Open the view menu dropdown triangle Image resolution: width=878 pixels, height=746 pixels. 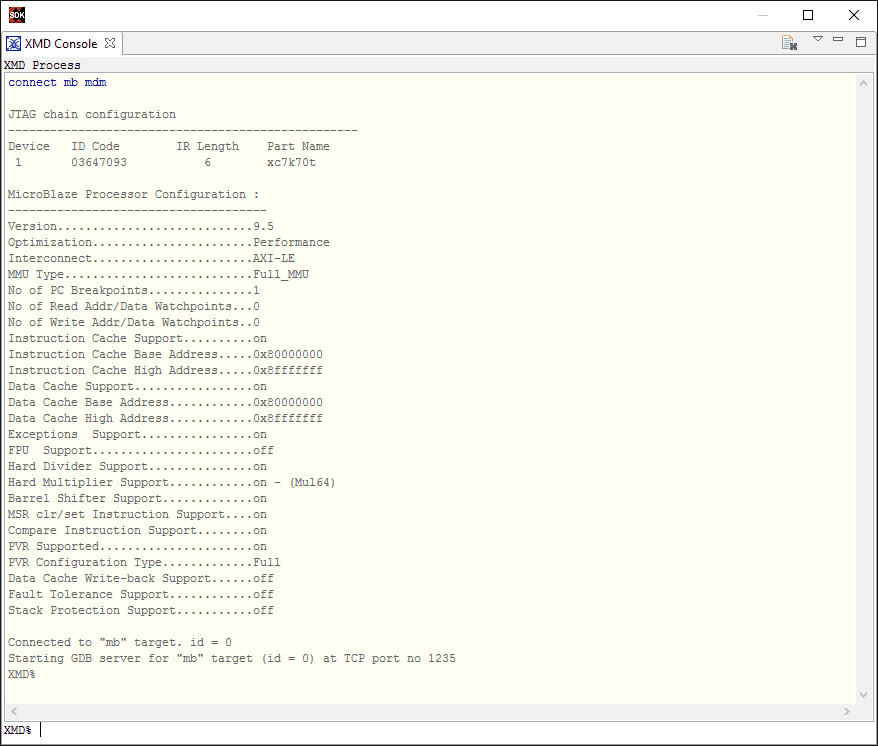pos(818,41)
